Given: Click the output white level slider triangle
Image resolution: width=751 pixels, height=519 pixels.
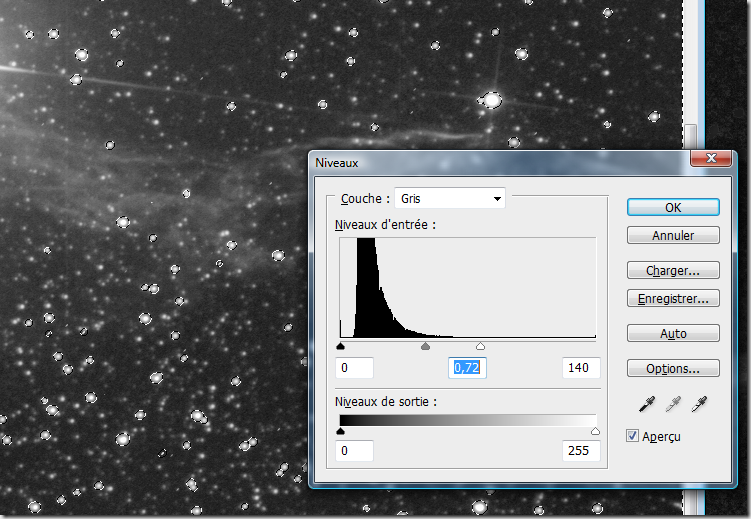Looking at the screenshot, I should point(596,430).
